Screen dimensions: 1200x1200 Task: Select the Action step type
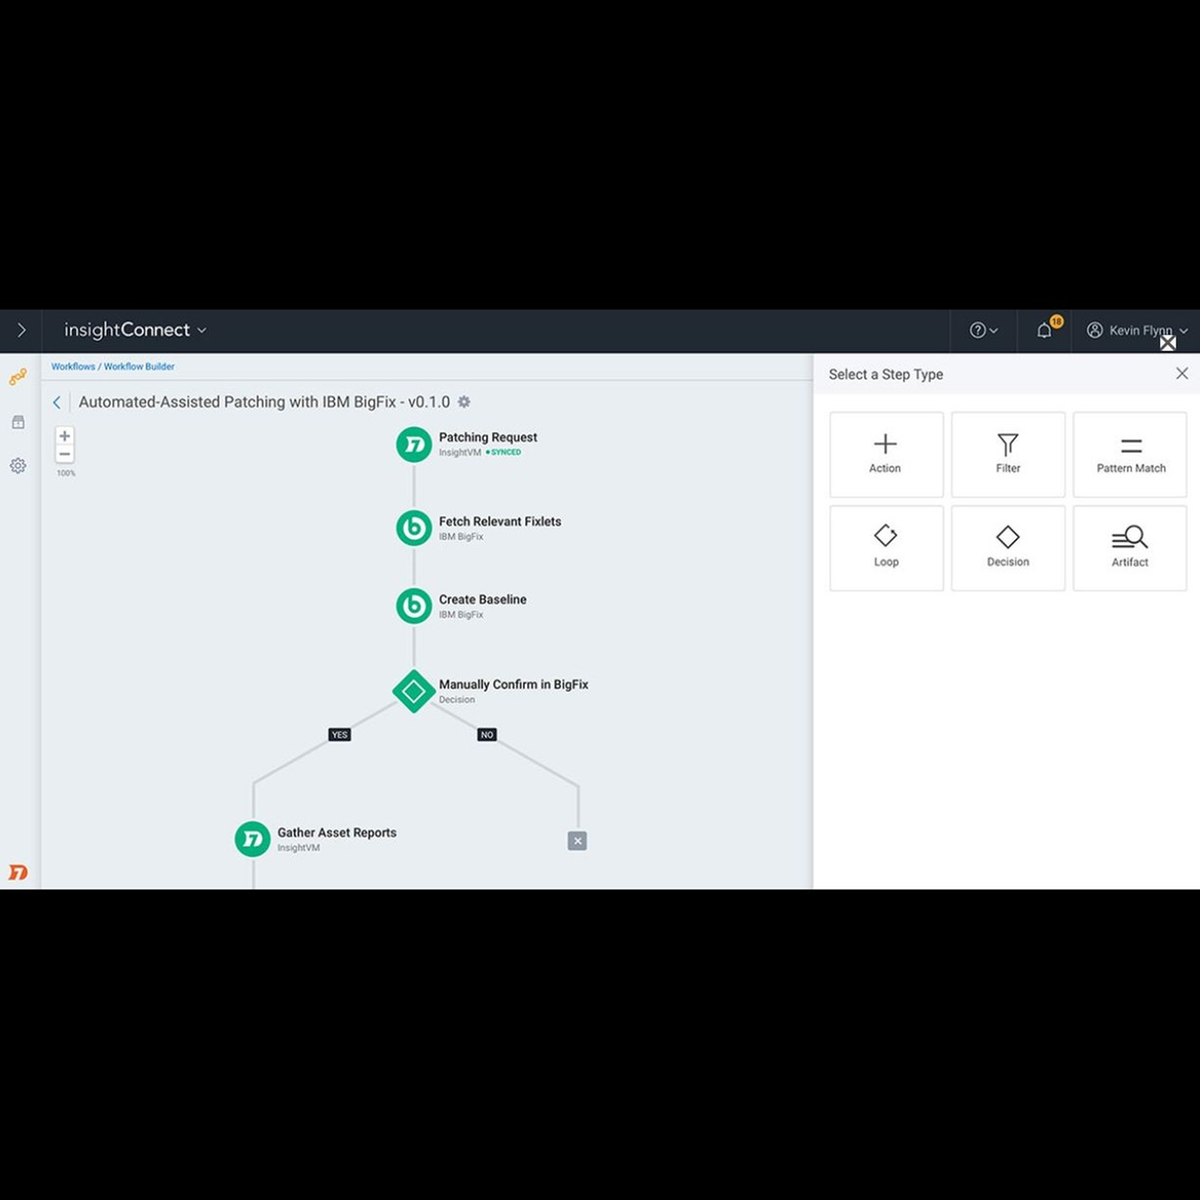(x=886, y=454)
